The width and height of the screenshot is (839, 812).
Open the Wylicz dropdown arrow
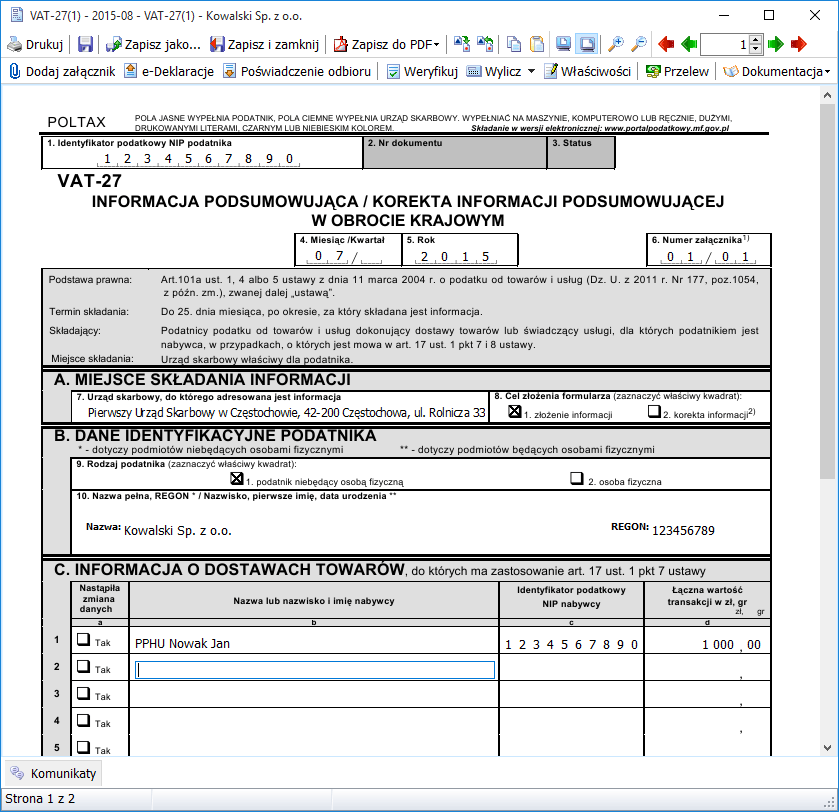coord(531,72)
